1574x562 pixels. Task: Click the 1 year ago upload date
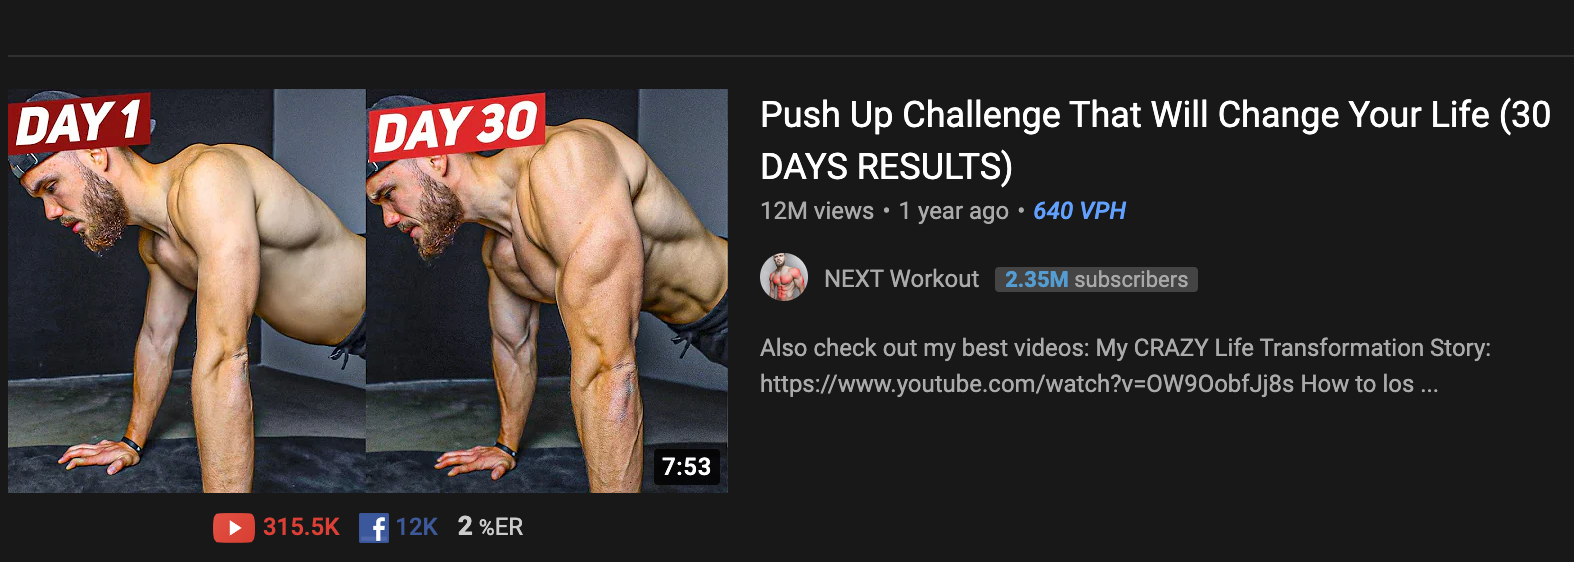click(953, 211)
